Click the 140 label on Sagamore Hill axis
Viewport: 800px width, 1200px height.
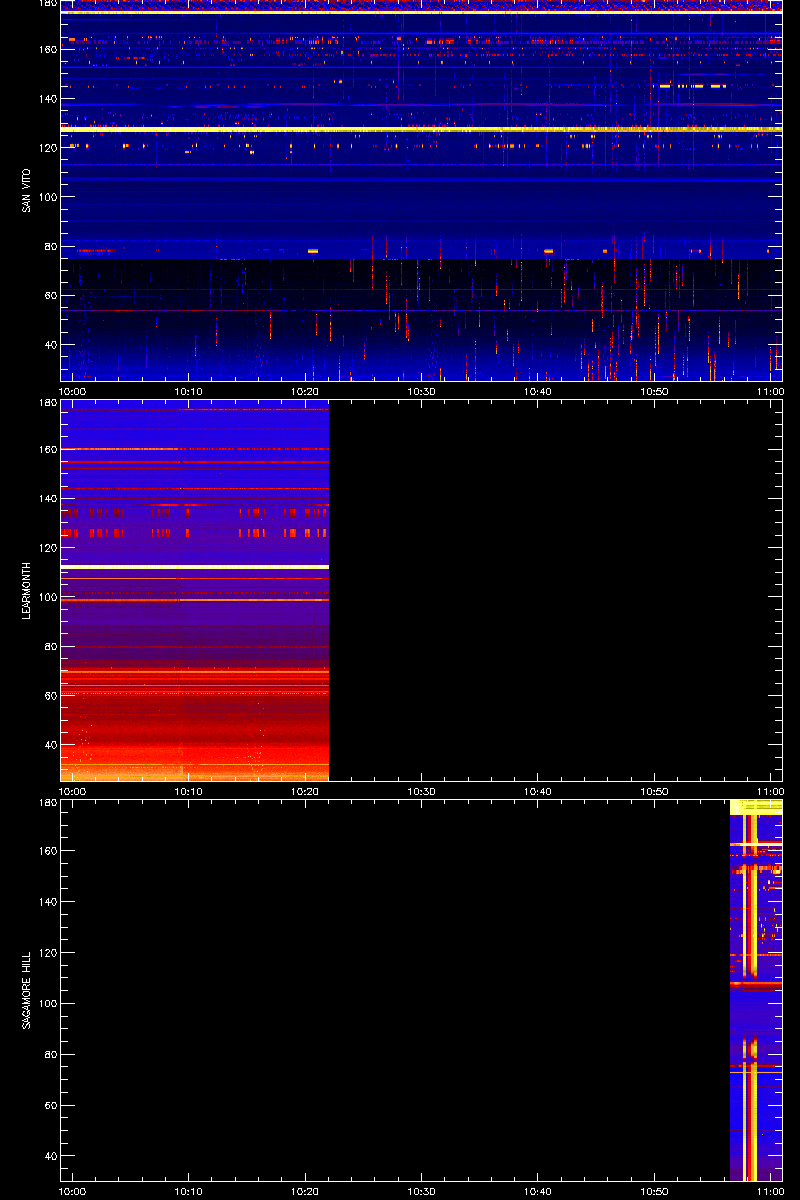[x=46, y=902]
